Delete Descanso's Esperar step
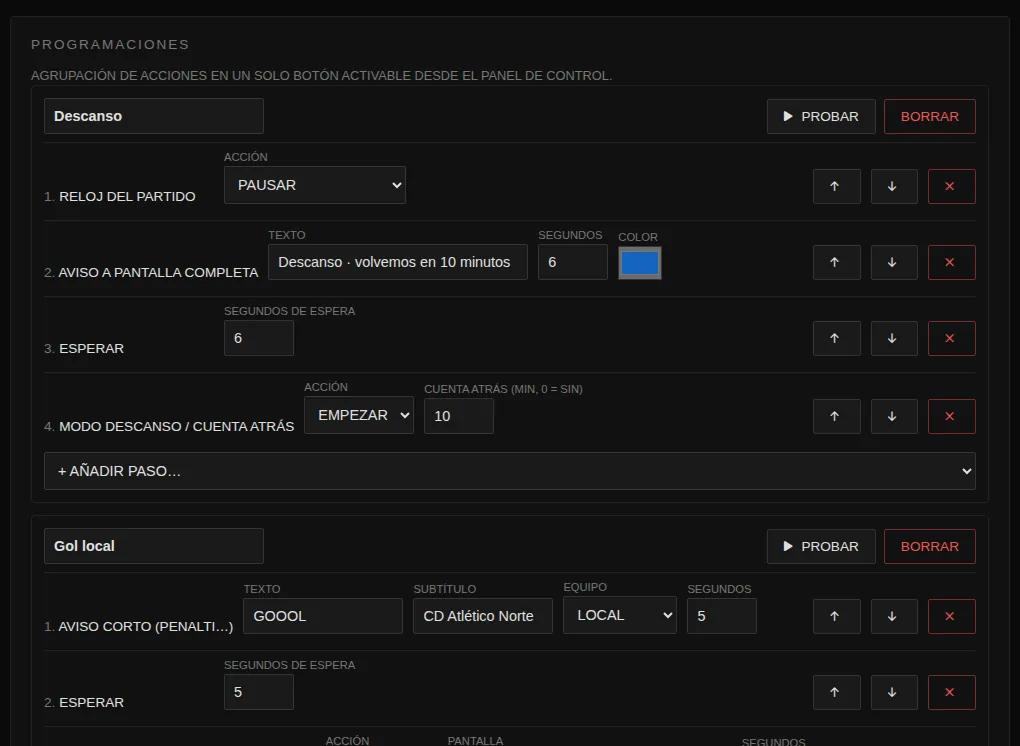Image resolution: width=1020 pixels, height=746 pixels. click(951, 338)
